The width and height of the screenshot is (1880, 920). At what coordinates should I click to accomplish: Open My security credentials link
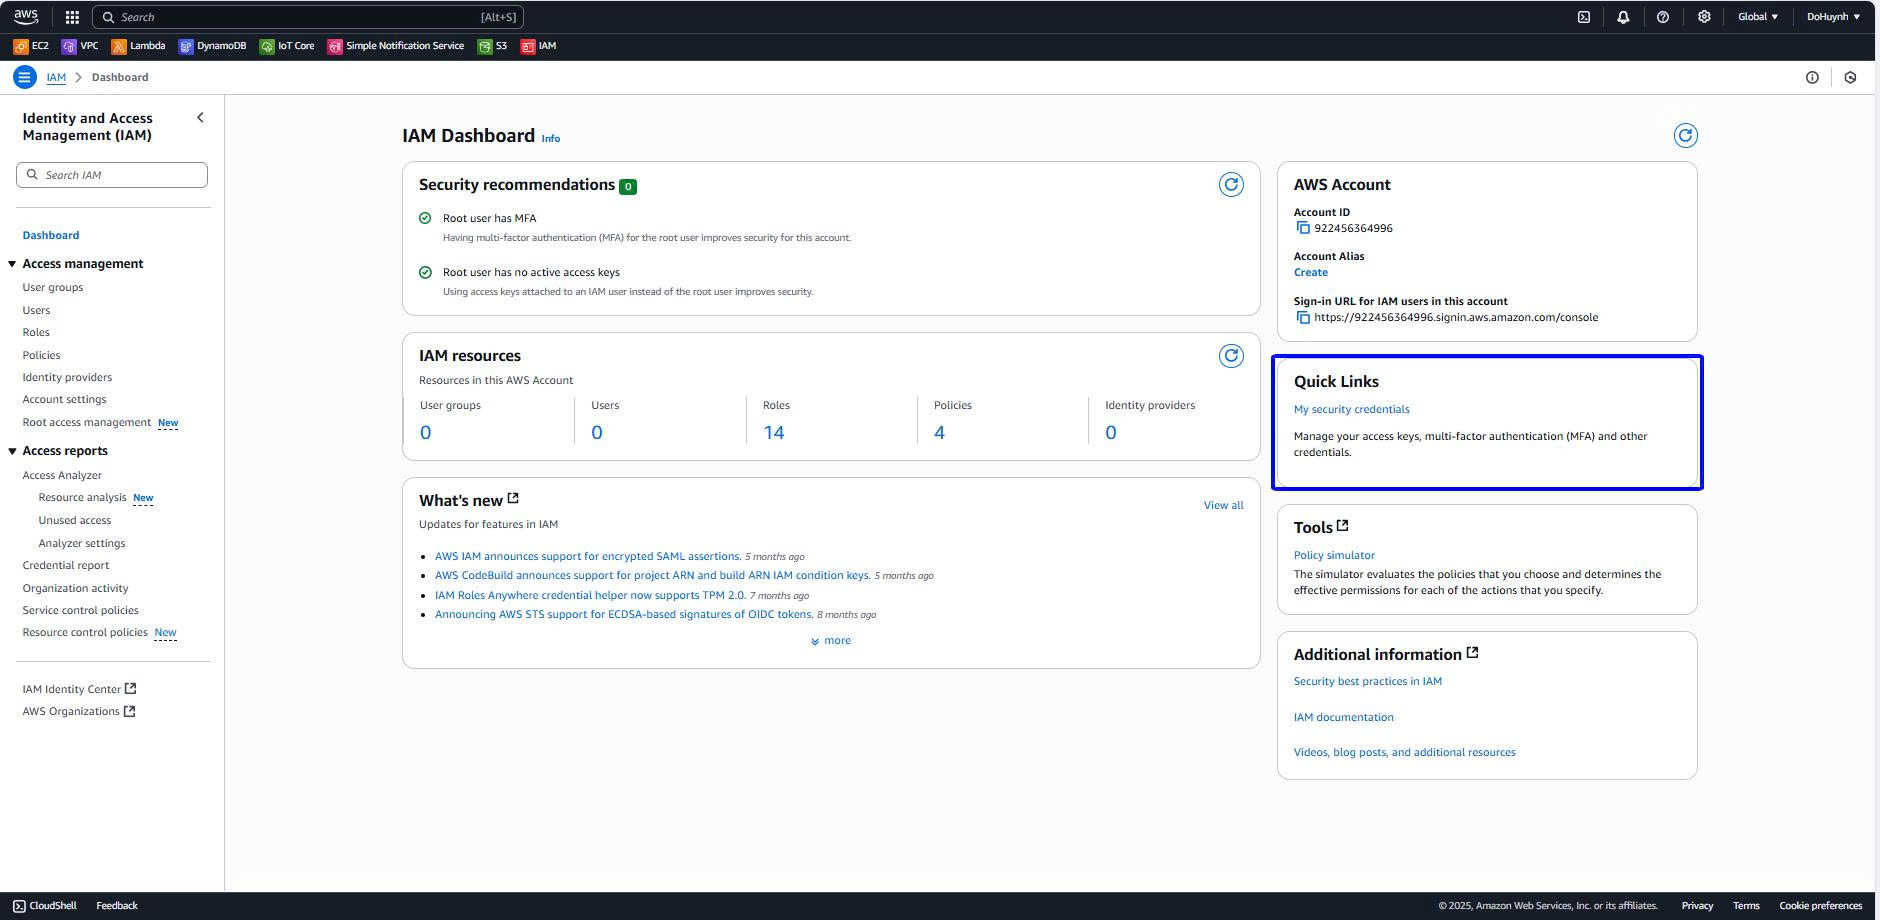(1351, 409)
